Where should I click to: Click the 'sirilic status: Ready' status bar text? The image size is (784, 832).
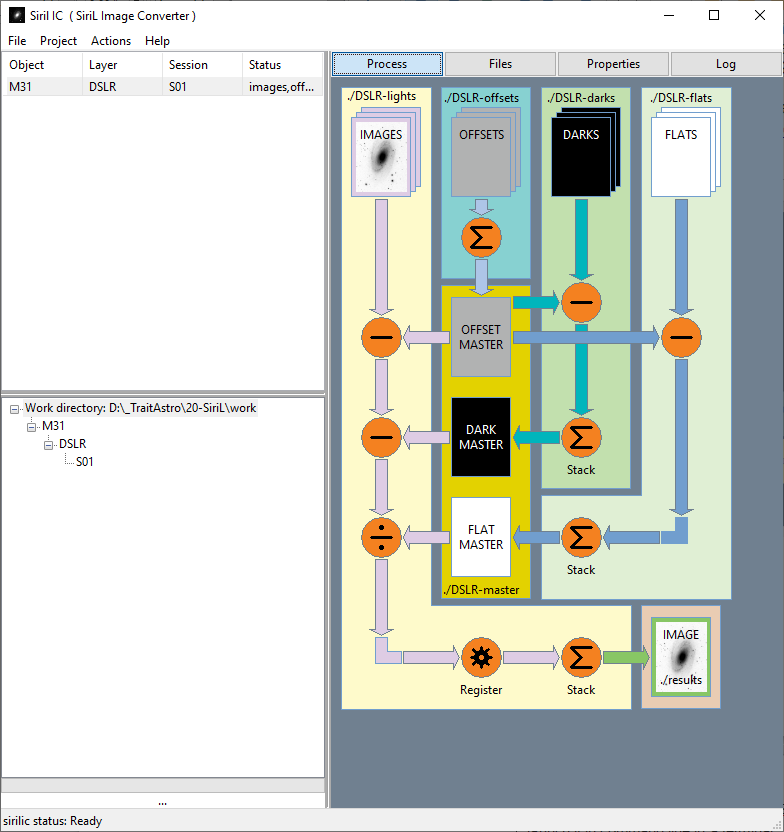point(53,821)
